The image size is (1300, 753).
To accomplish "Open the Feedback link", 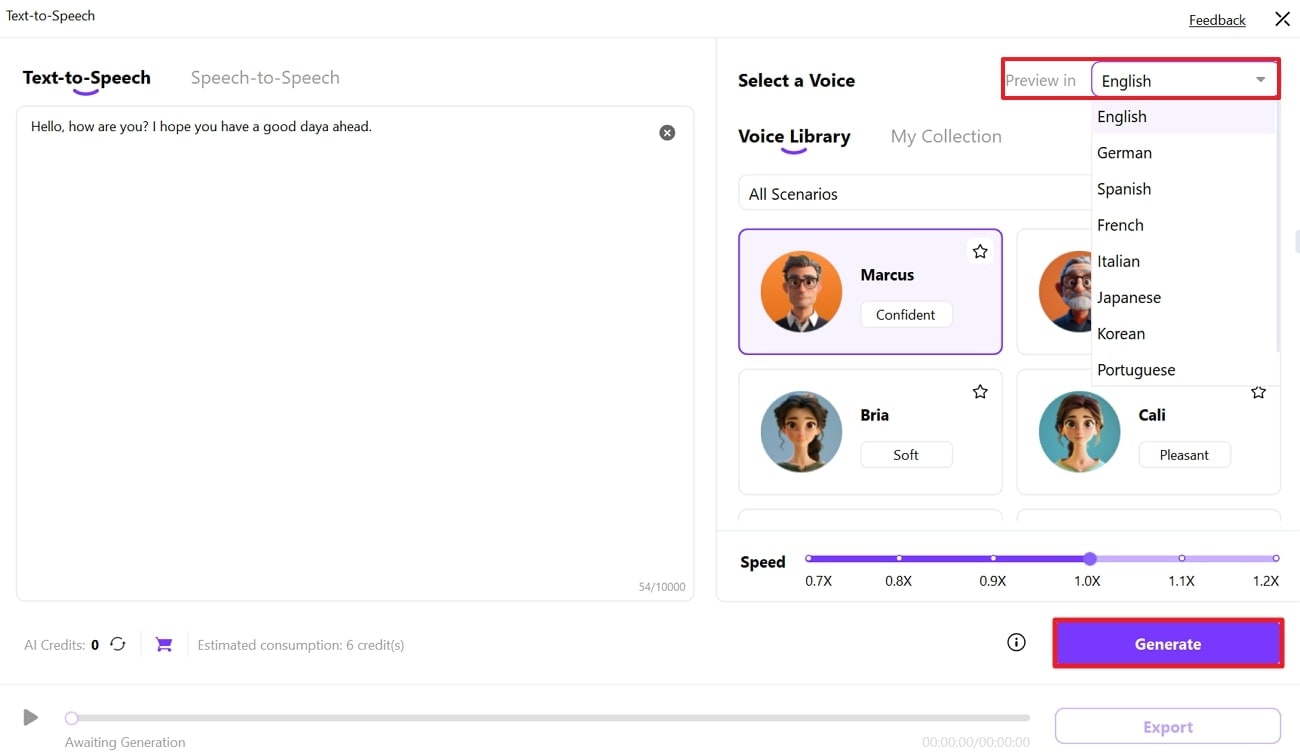I will click(1217, 20).
